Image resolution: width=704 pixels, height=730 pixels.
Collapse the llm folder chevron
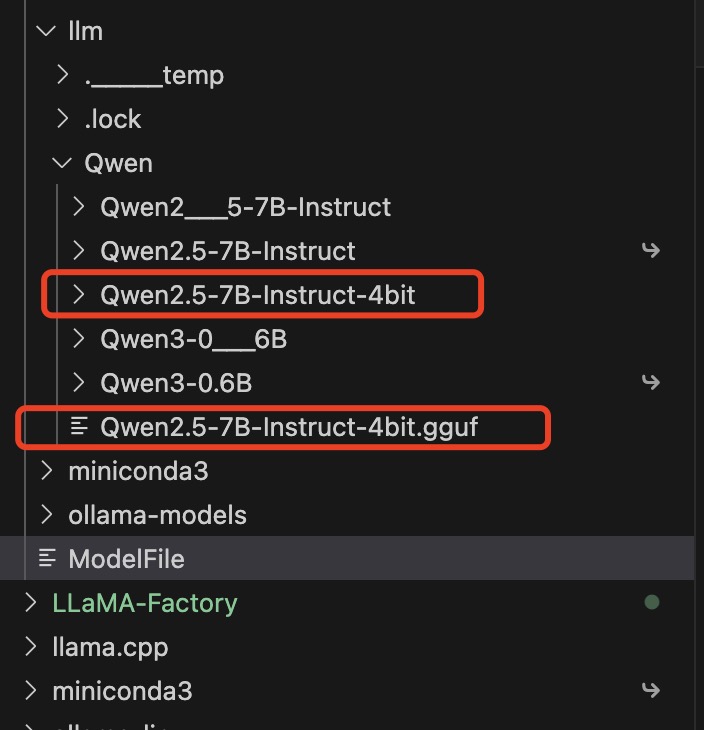(x=45, y=31)
